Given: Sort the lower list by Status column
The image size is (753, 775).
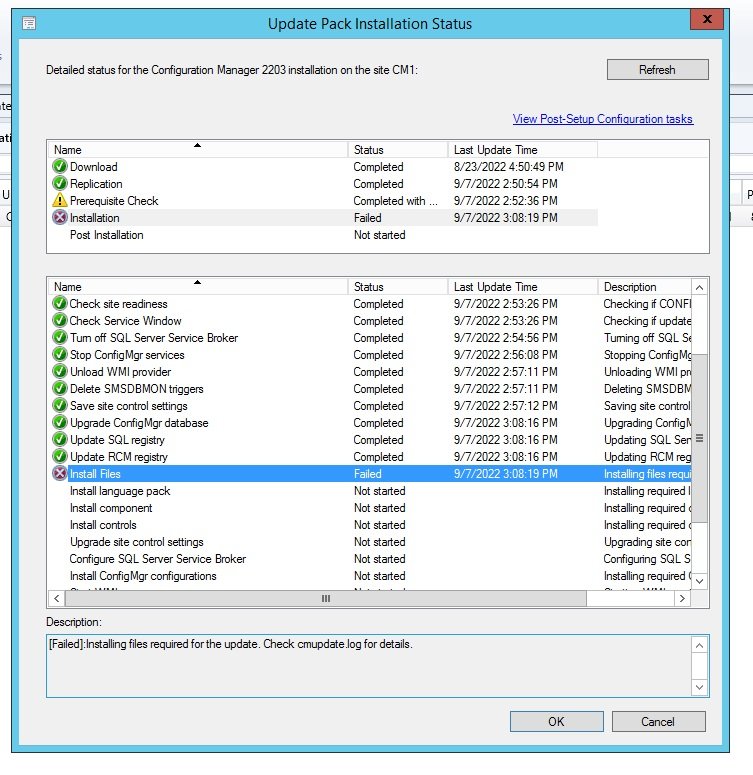Looking at the screenshot, I should pyautogui.click(x=398, y=287).
